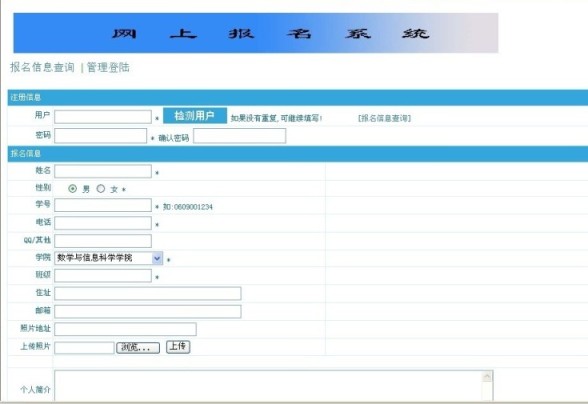Screen dimensions: 588x404
Task: Click the 住址 address input field
Action: click(x=148, y=293)
